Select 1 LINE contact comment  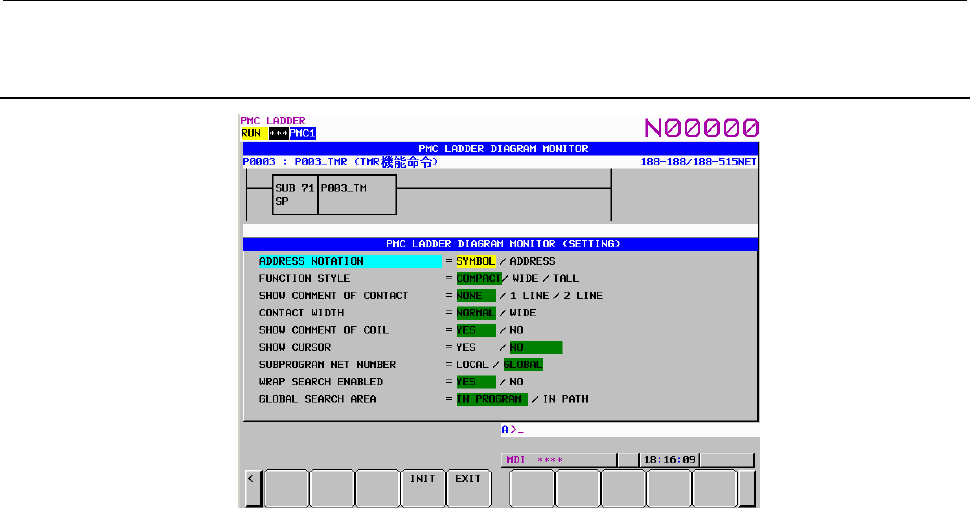pos(530,296)
